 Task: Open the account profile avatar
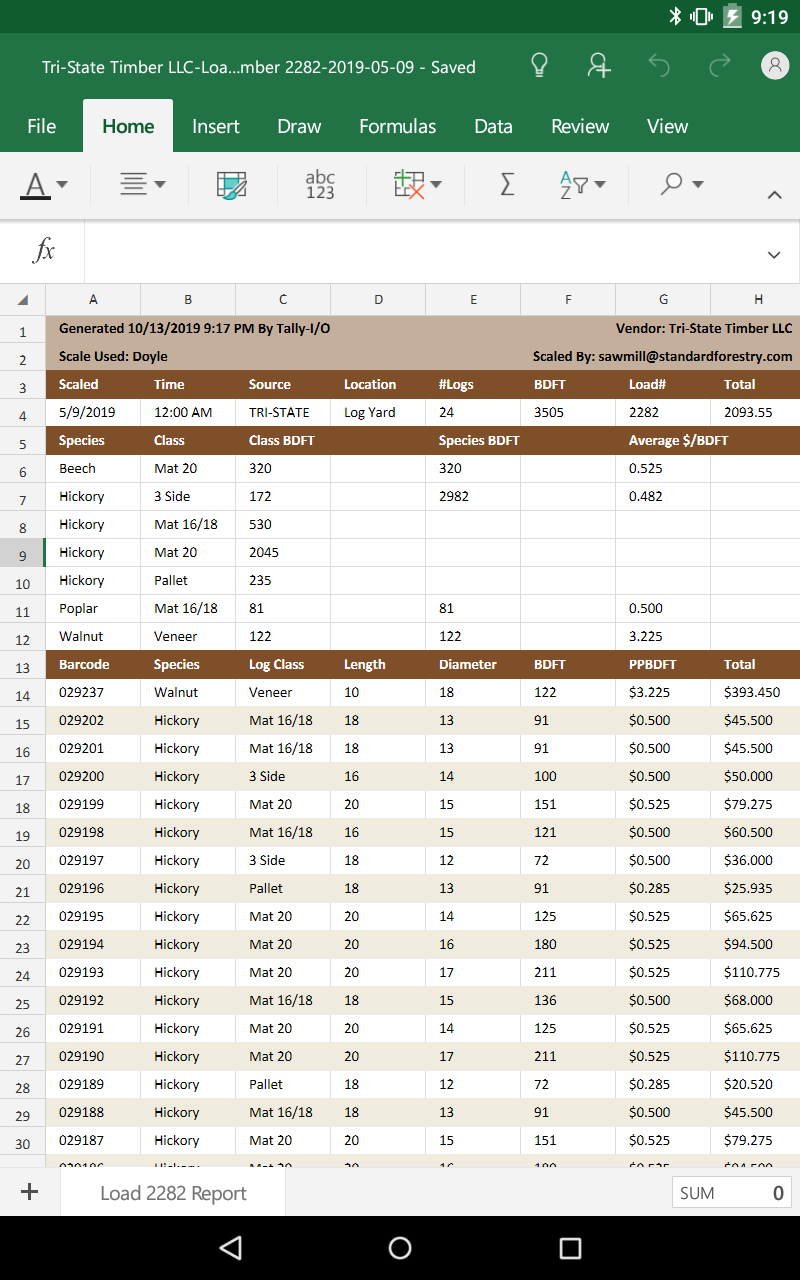coord(775,66)
